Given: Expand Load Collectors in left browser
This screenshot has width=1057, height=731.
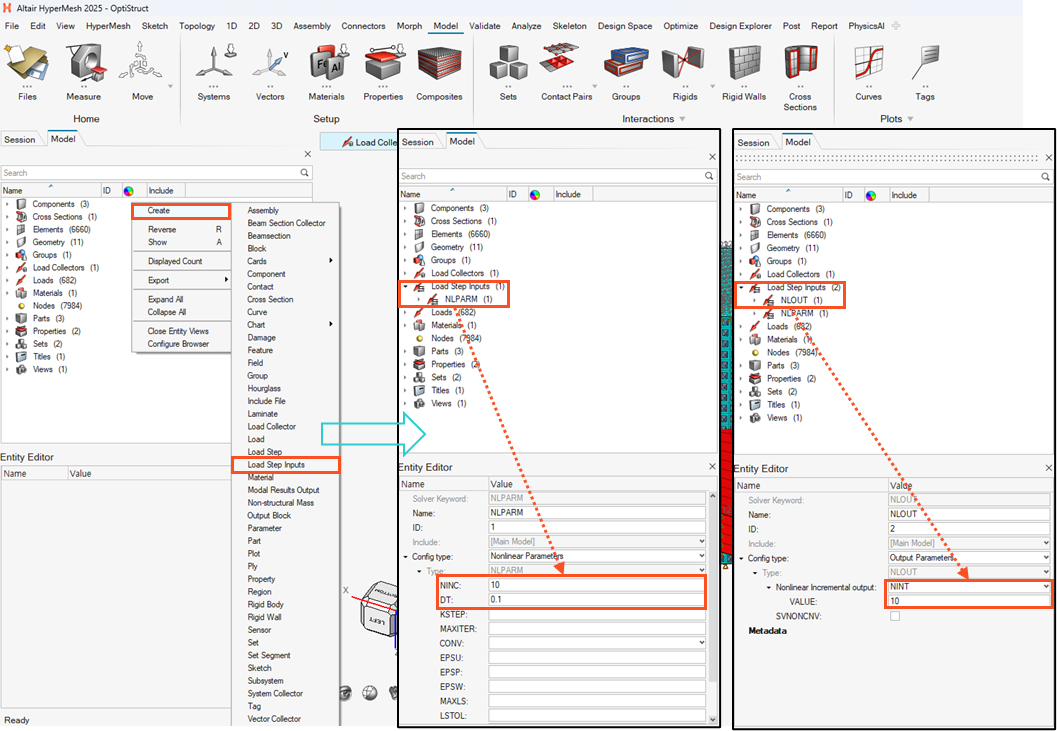Looking at the screenshot, I should (7, 268).
